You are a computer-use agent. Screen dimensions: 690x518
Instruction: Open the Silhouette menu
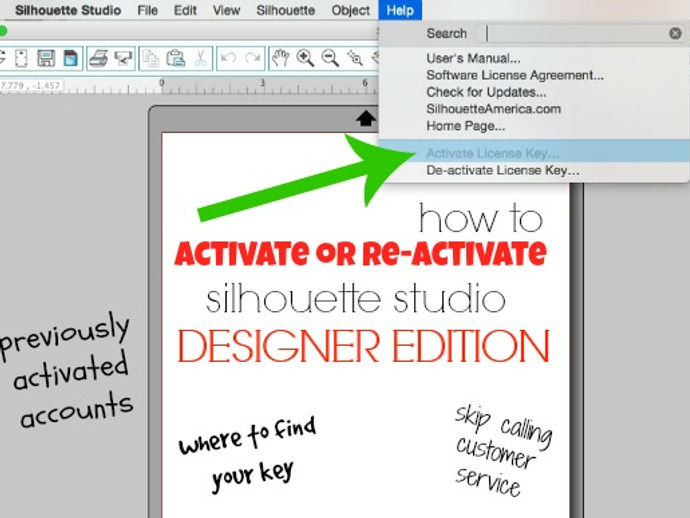pyautogui.click(x=286, y=10)
